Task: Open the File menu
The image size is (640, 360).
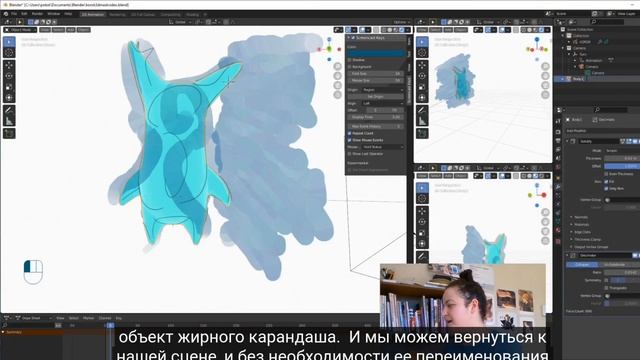Action: coord(14,14)
